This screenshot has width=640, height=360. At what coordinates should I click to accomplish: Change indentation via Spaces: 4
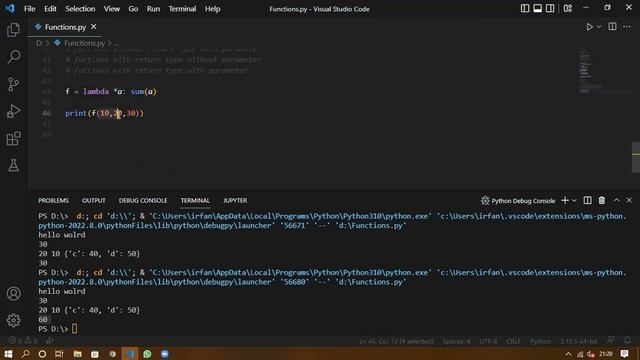[456, 341]
